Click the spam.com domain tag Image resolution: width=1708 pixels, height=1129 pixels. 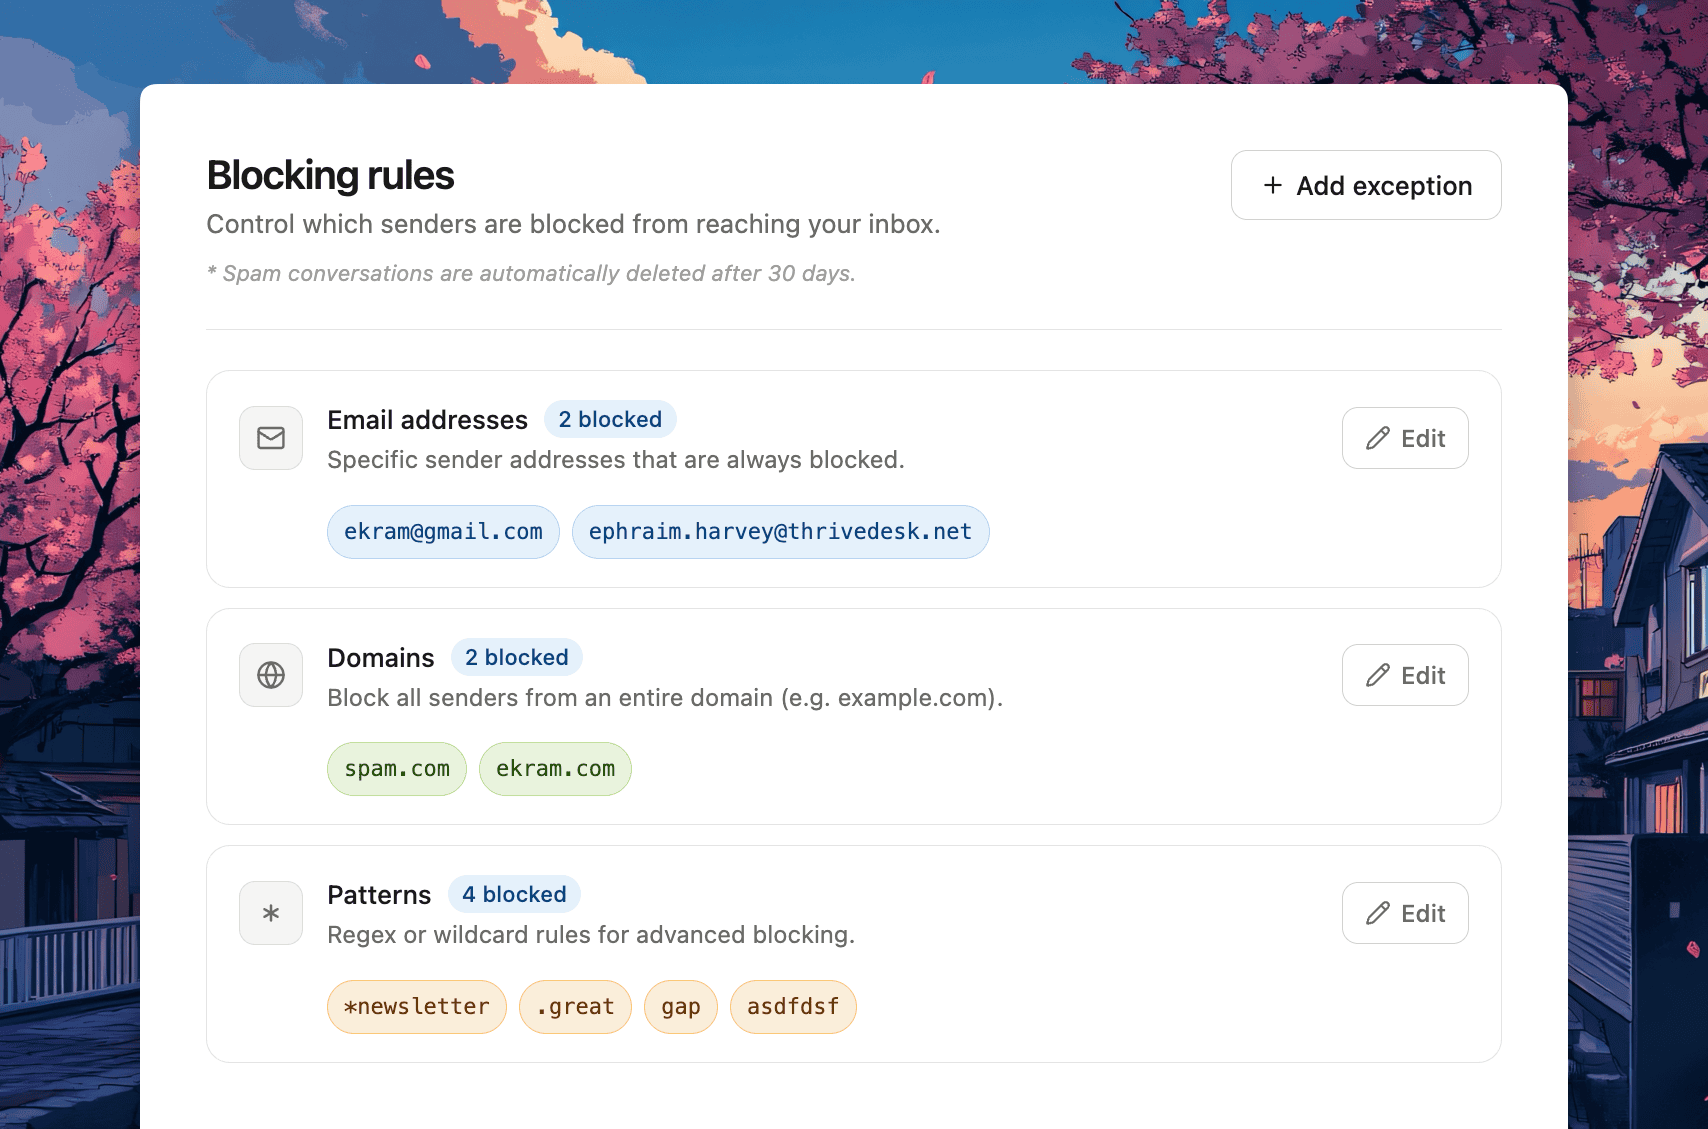click(x=396, y=769)
